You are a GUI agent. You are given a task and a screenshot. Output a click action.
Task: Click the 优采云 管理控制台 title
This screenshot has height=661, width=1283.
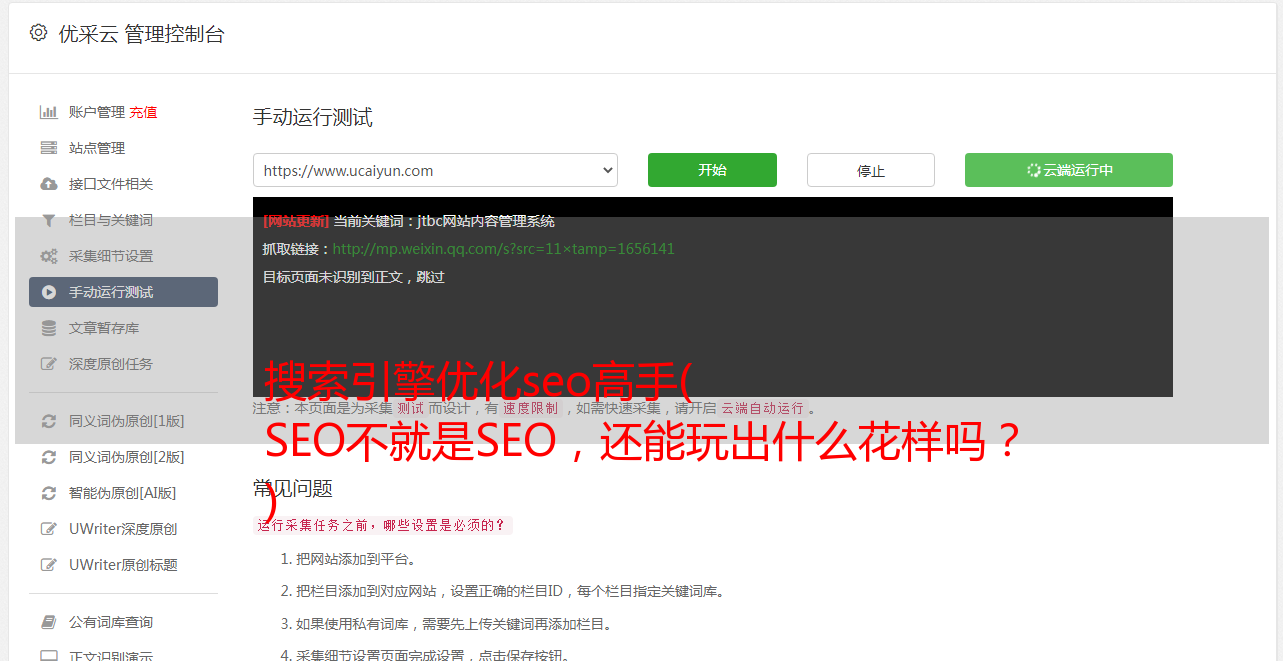(141, 34)
